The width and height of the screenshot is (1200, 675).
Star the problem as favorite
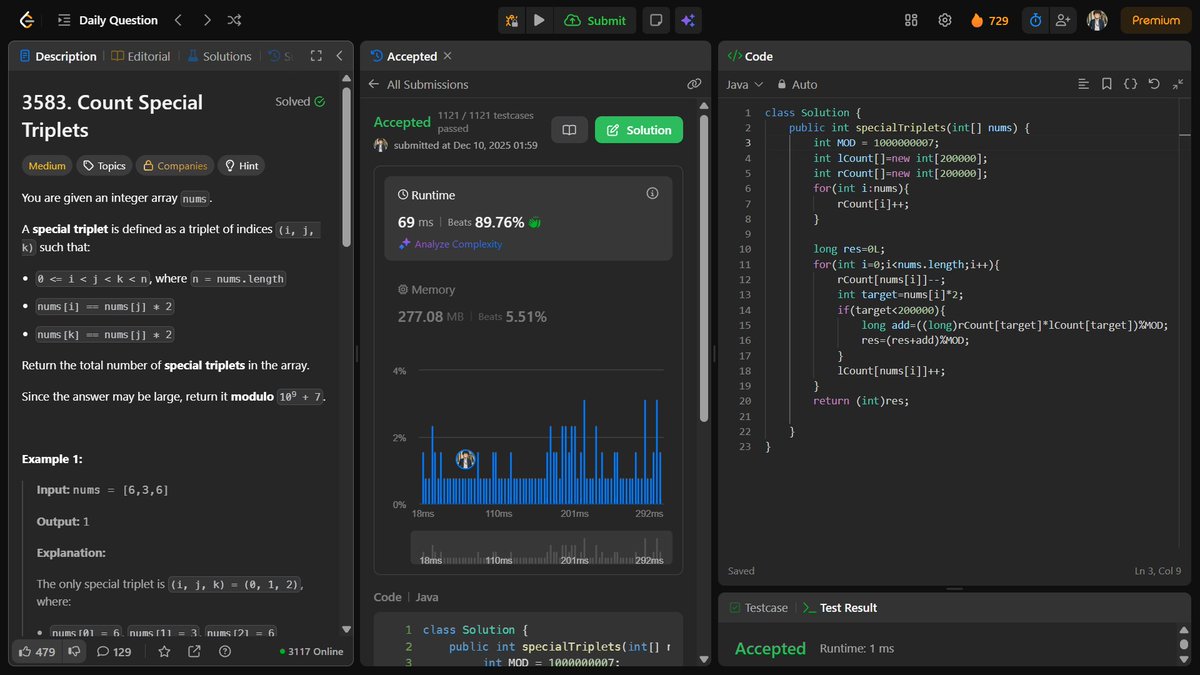(164, 652)
